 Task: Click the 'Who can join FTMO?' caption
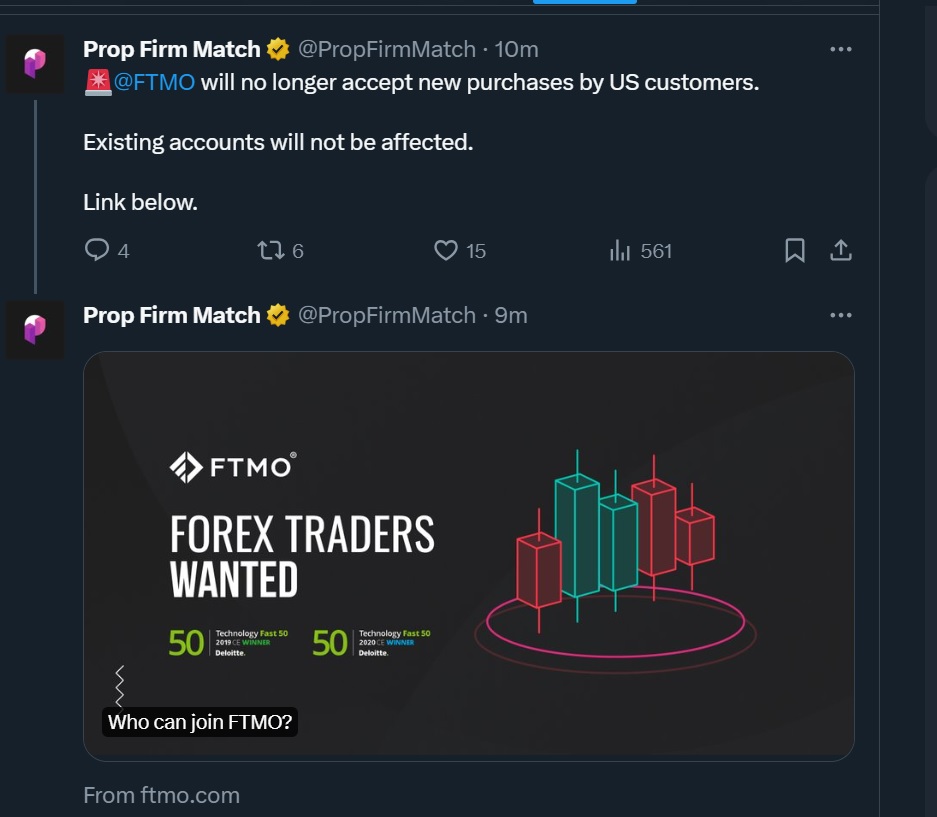(x=200, y=722)
